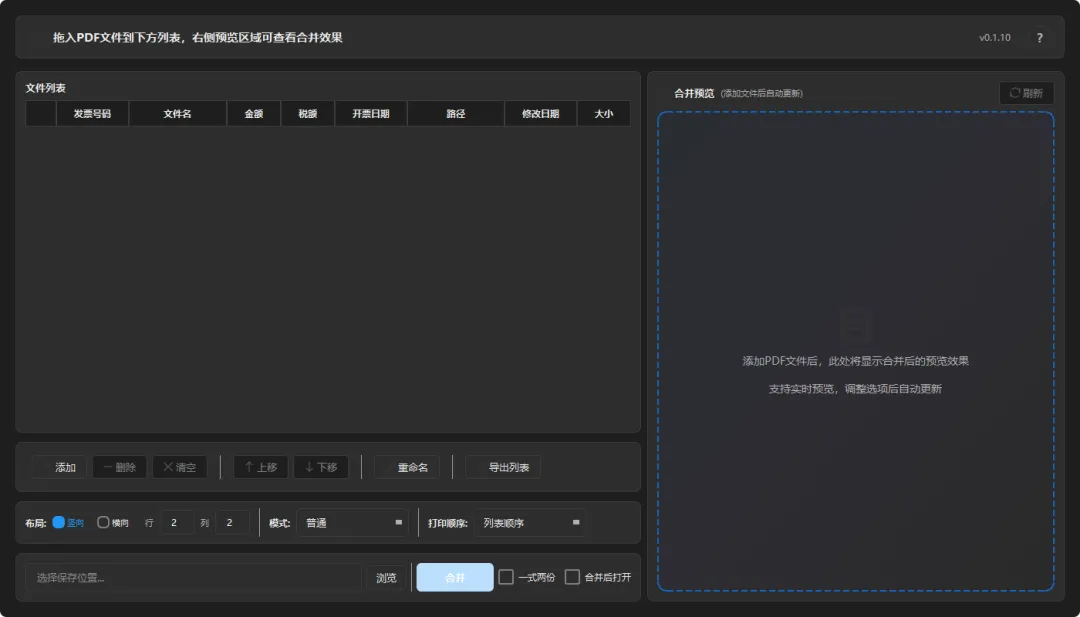
Task: Sort by the 发票号码 column header
Action: [92, 114]
